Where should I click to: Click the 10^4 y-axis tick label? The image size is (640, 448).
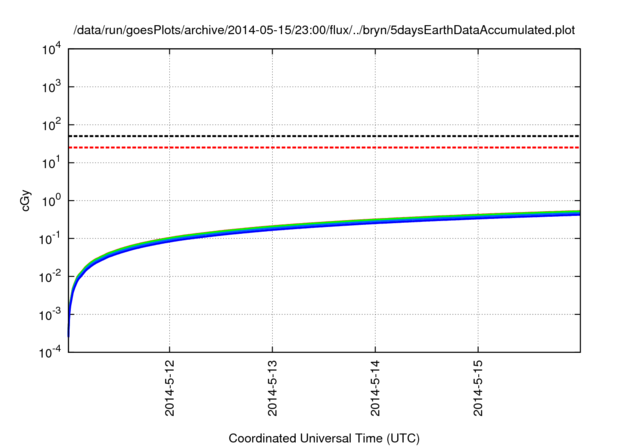coord(51,49)
